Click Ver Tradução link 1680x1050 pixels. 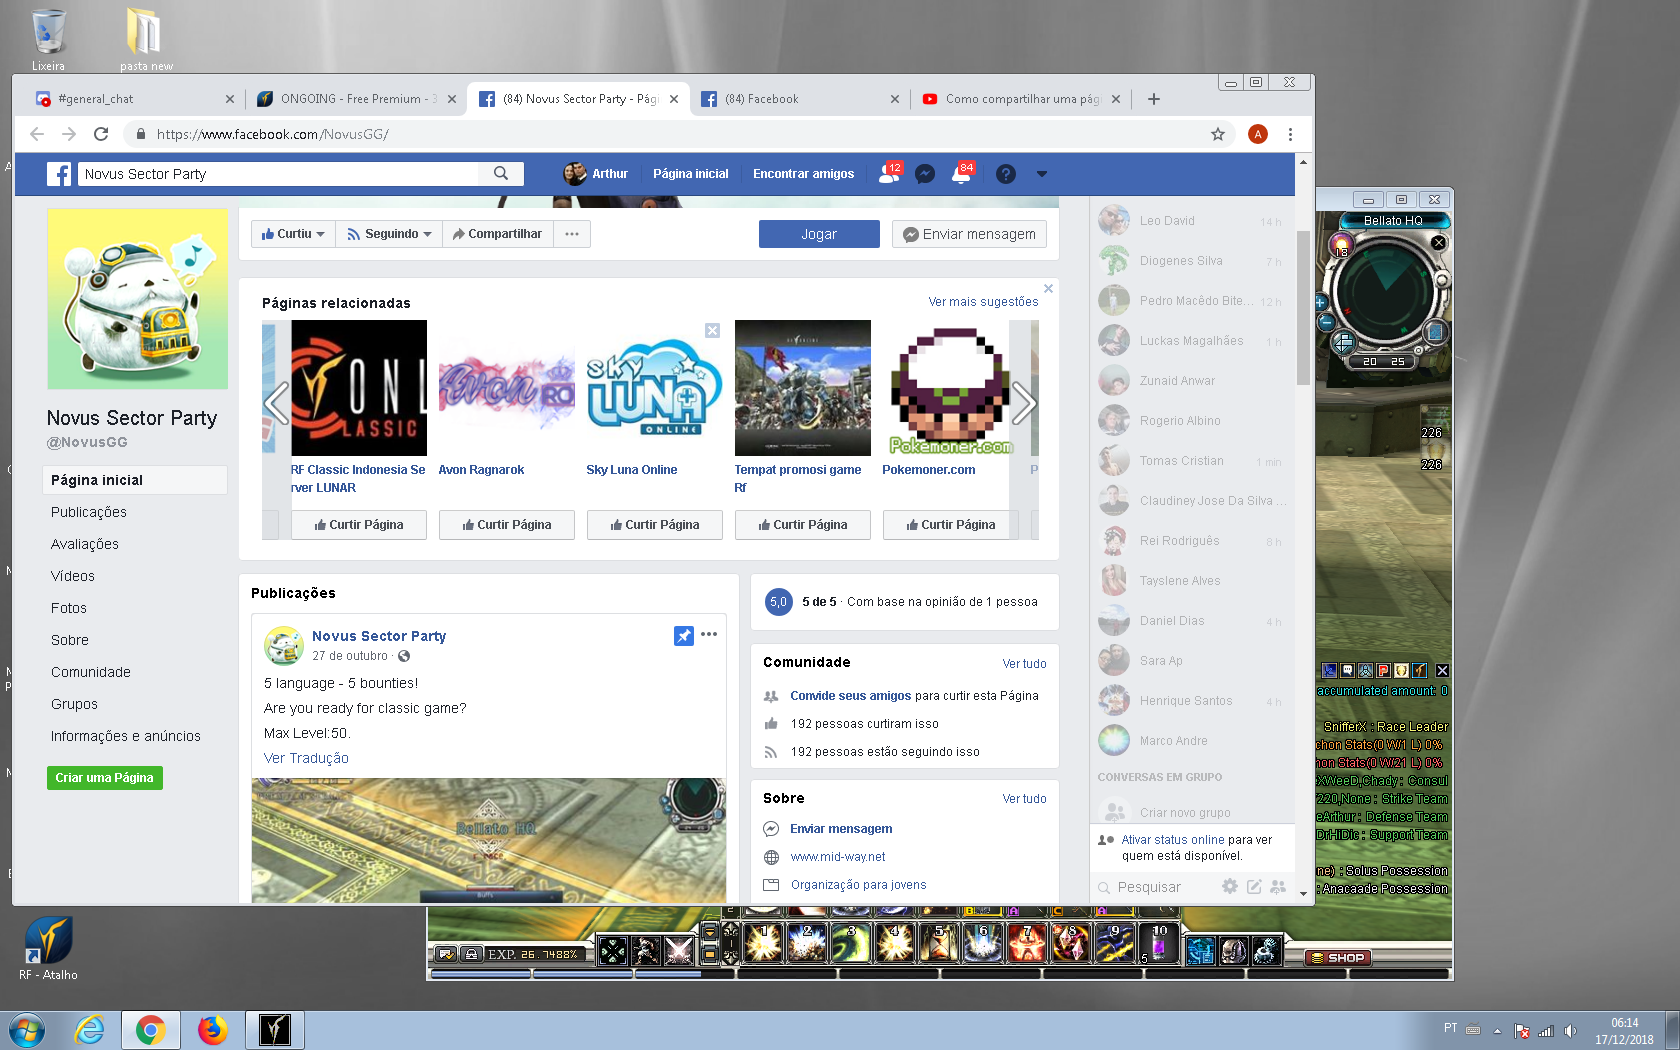coord(306,759)
